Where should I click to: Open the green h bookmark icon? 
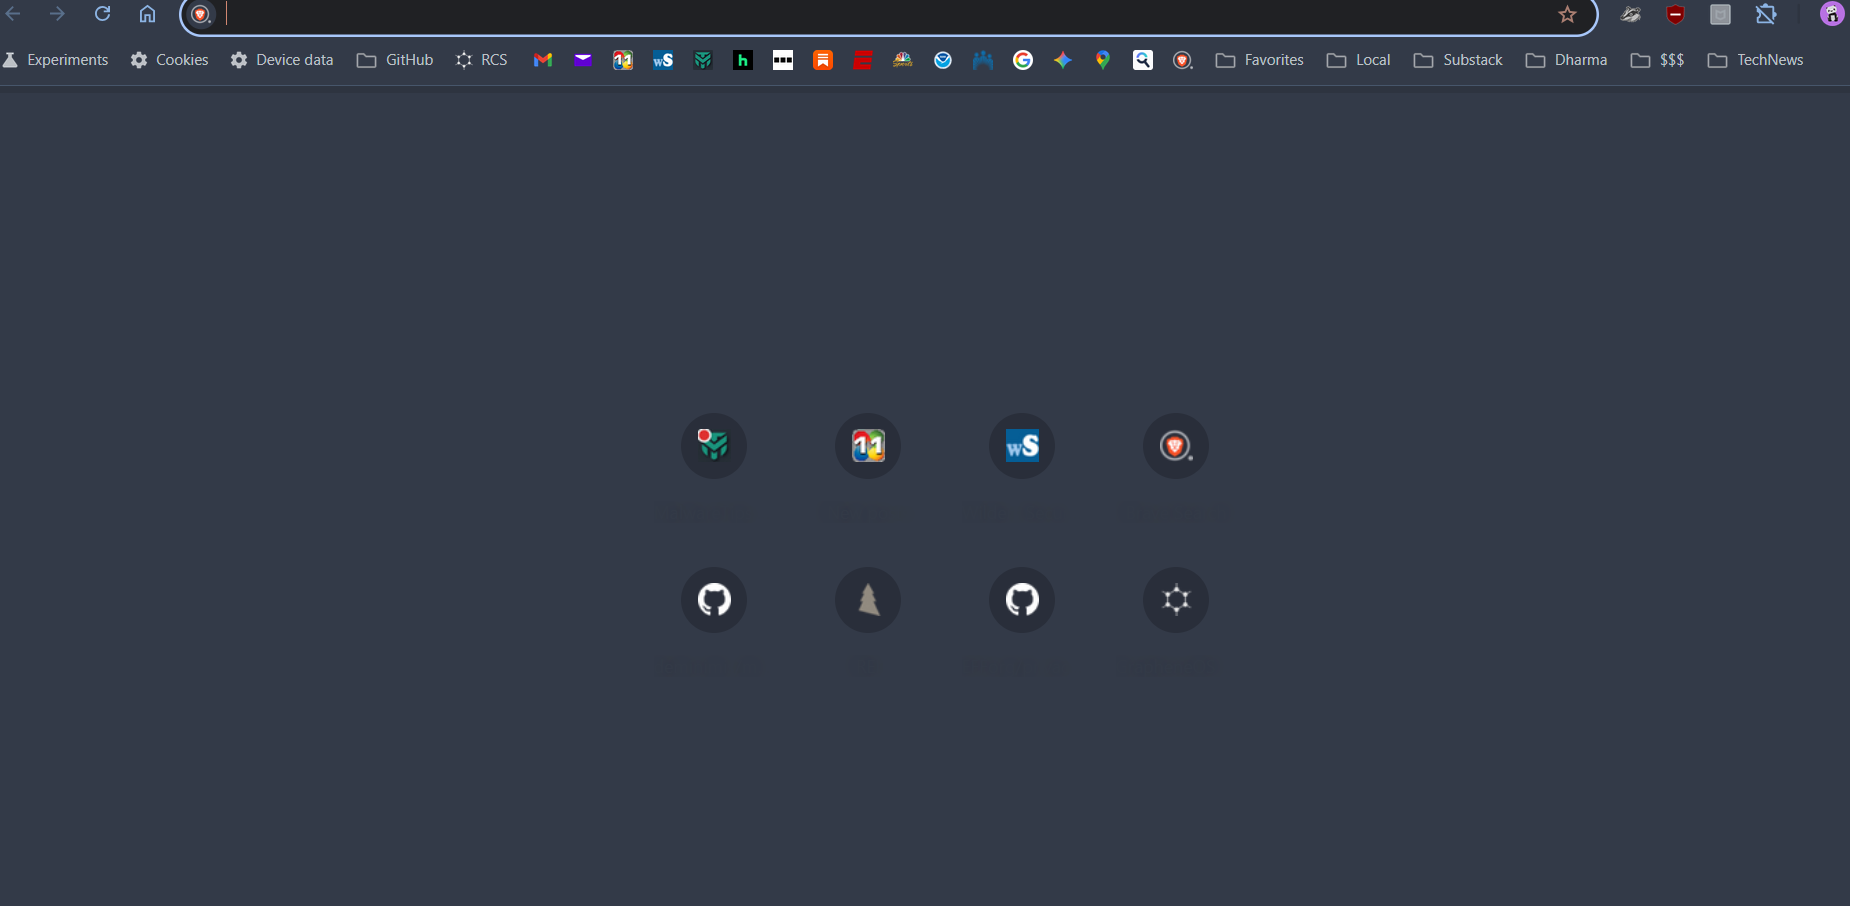[x=743, y=60]
